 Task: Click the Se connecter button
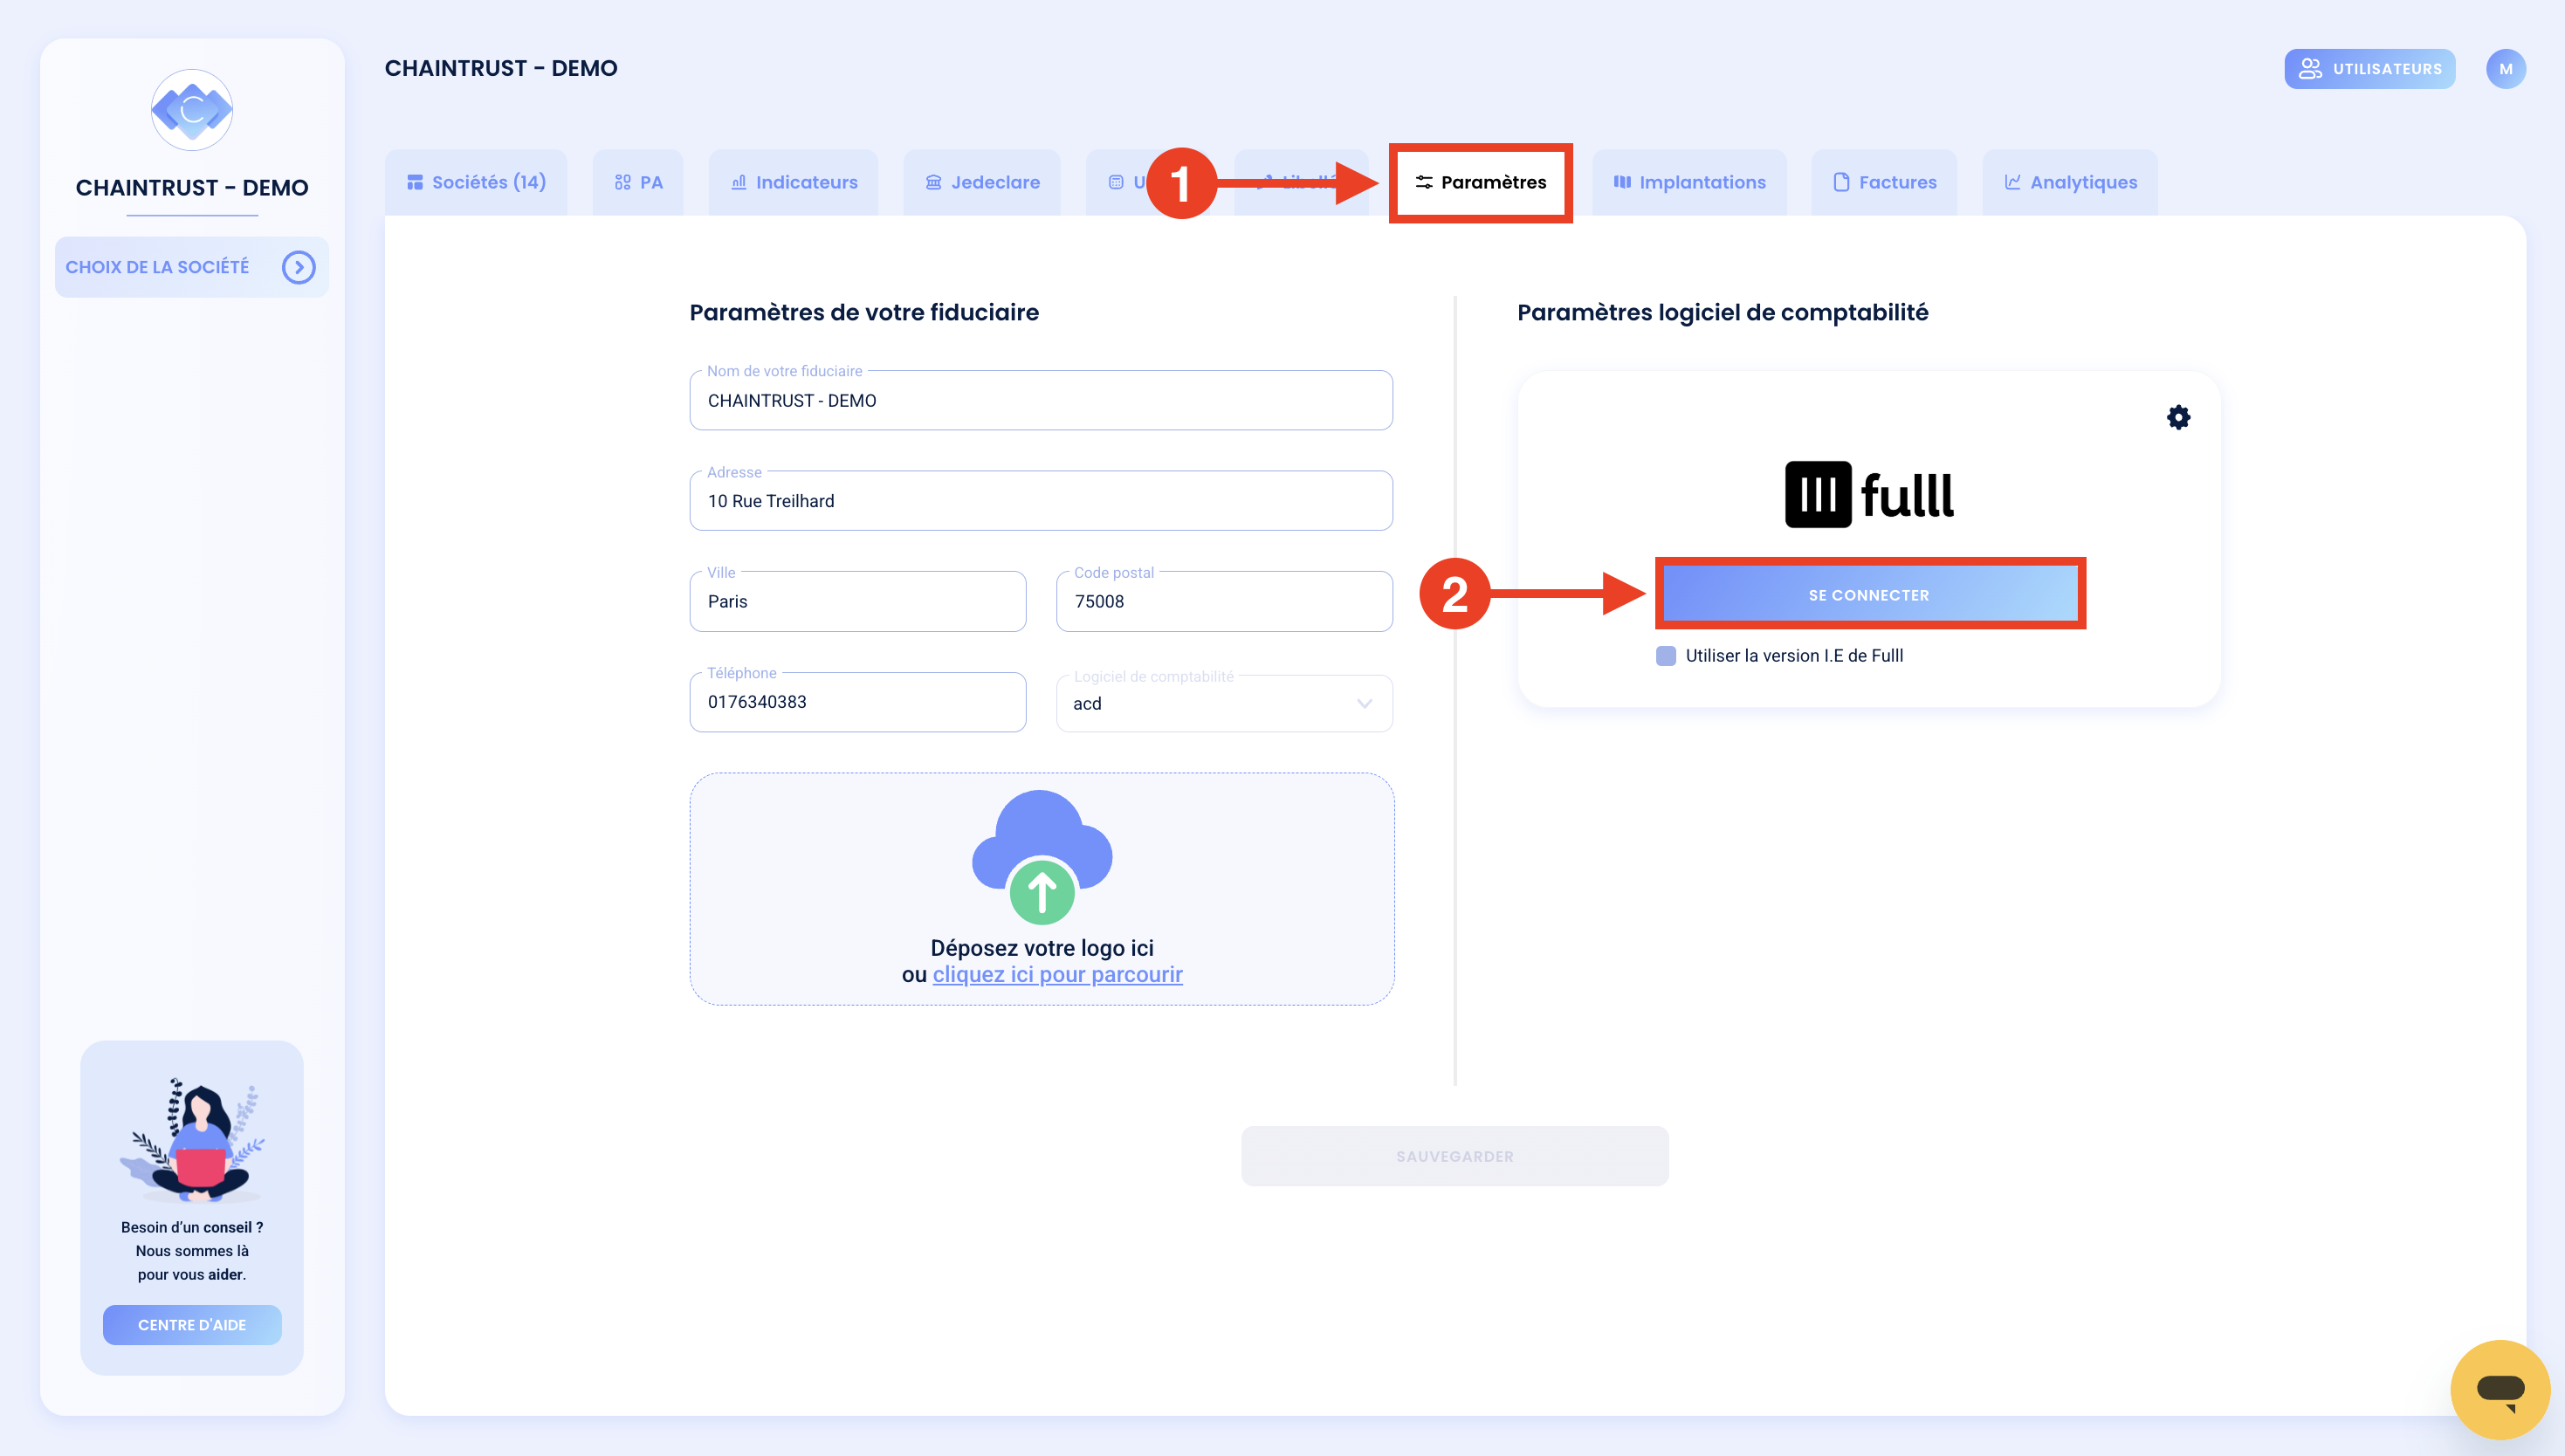pos(1869,594)
